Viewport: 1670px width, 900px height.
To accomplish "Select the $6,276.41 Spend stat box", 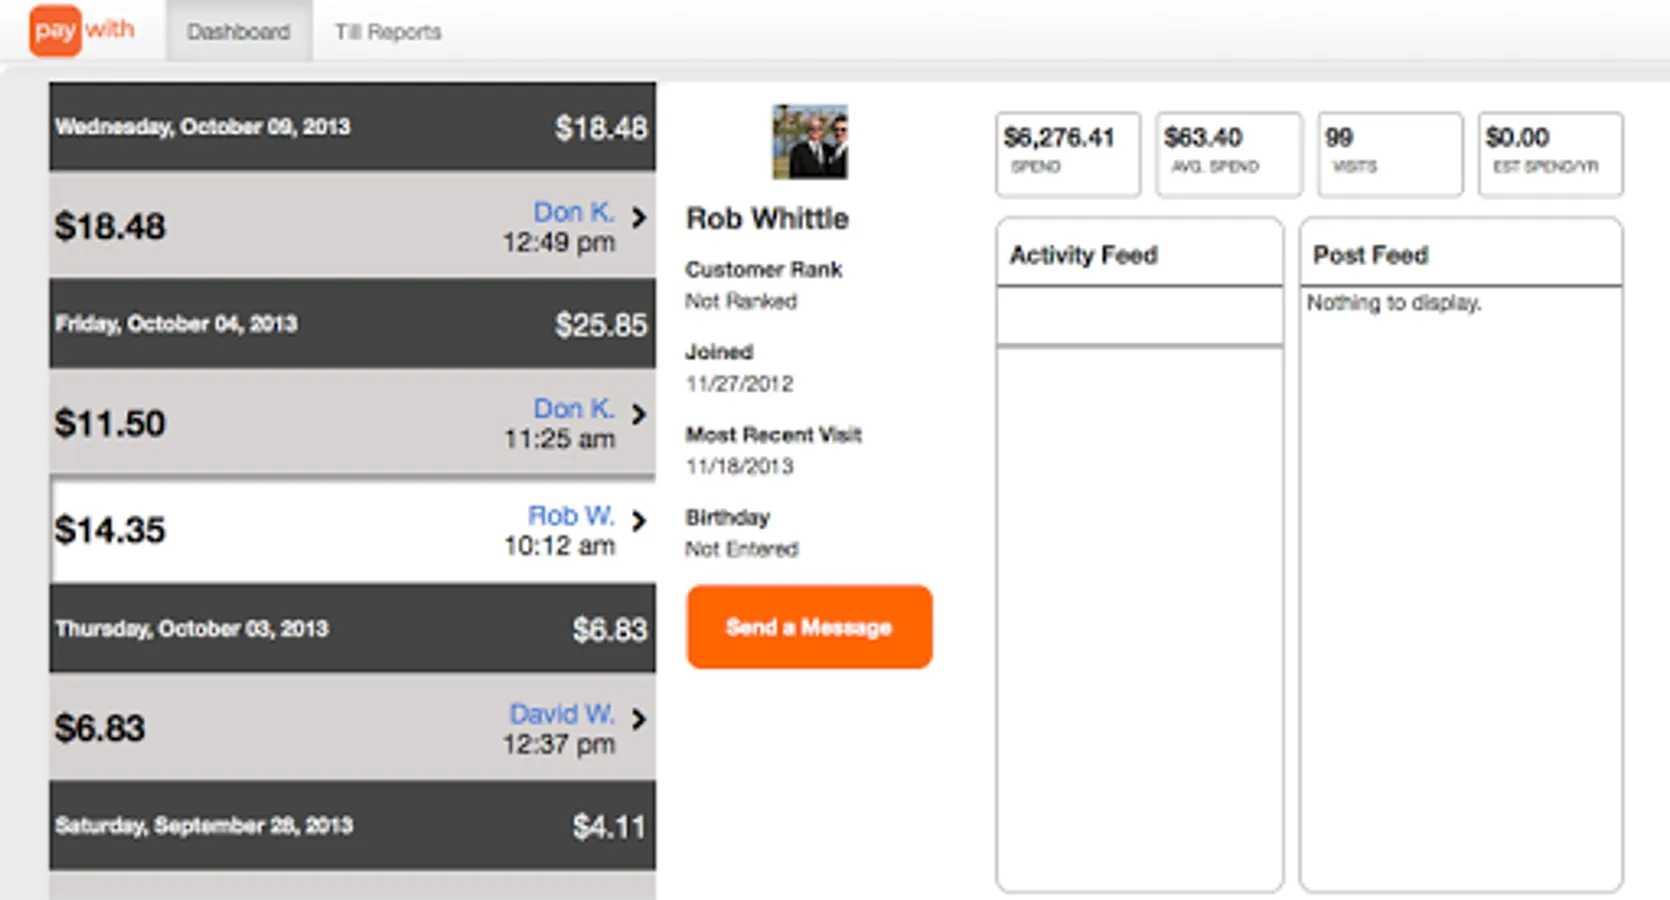I will (x=1067, y=153).
